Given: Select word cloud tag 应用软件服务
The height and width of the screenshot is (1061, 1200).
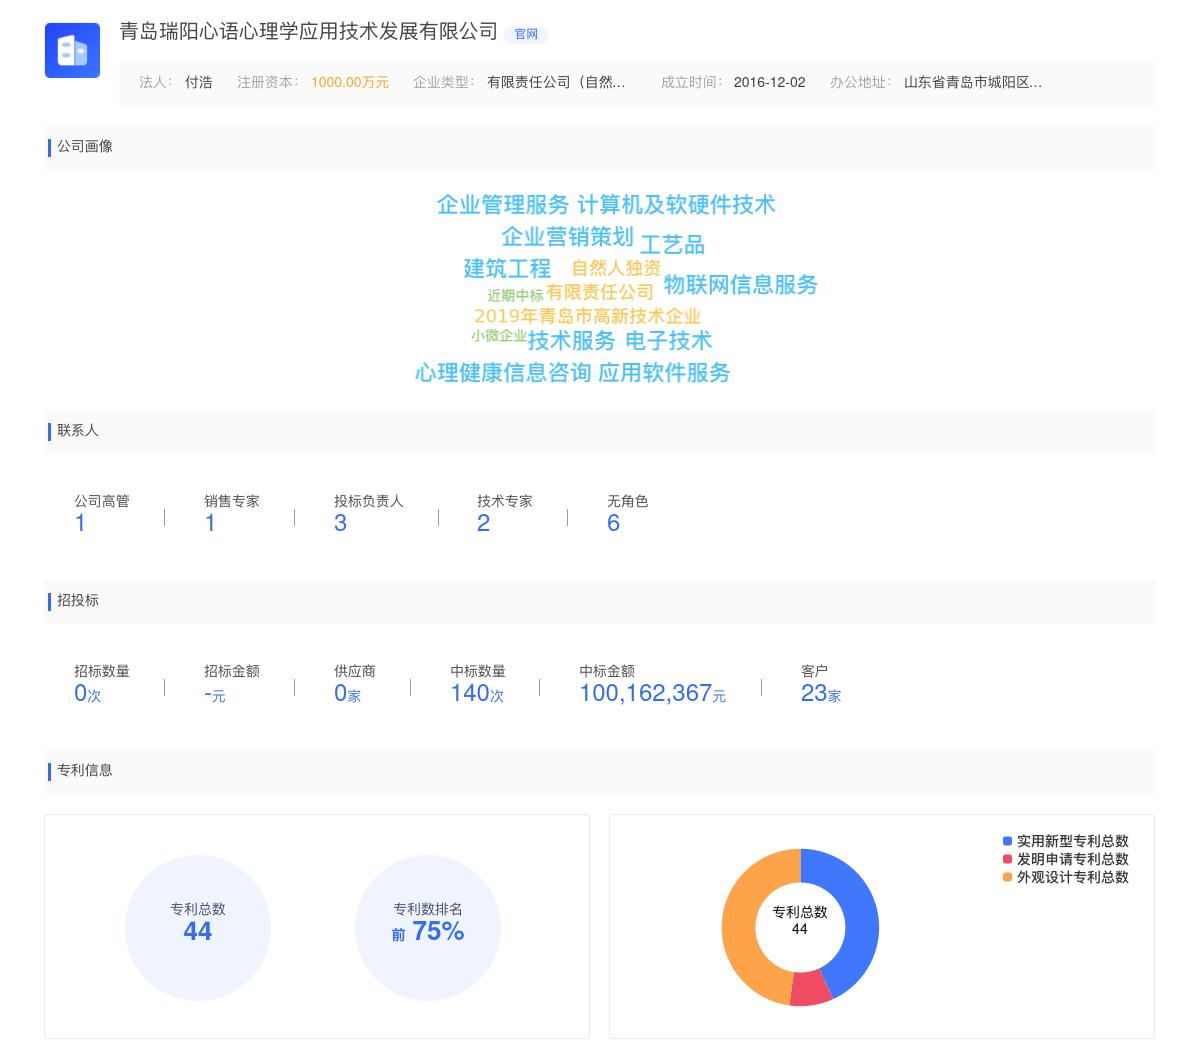Looking at the screenshot, I should [664, 373].
